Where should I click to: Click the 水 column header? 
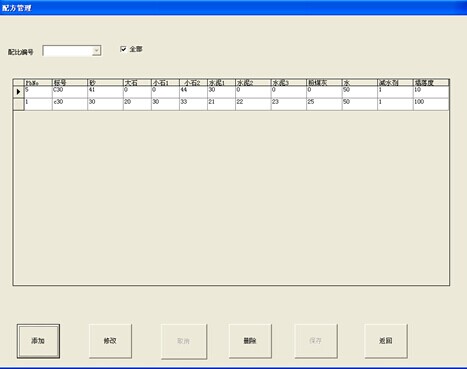point(360,83)
